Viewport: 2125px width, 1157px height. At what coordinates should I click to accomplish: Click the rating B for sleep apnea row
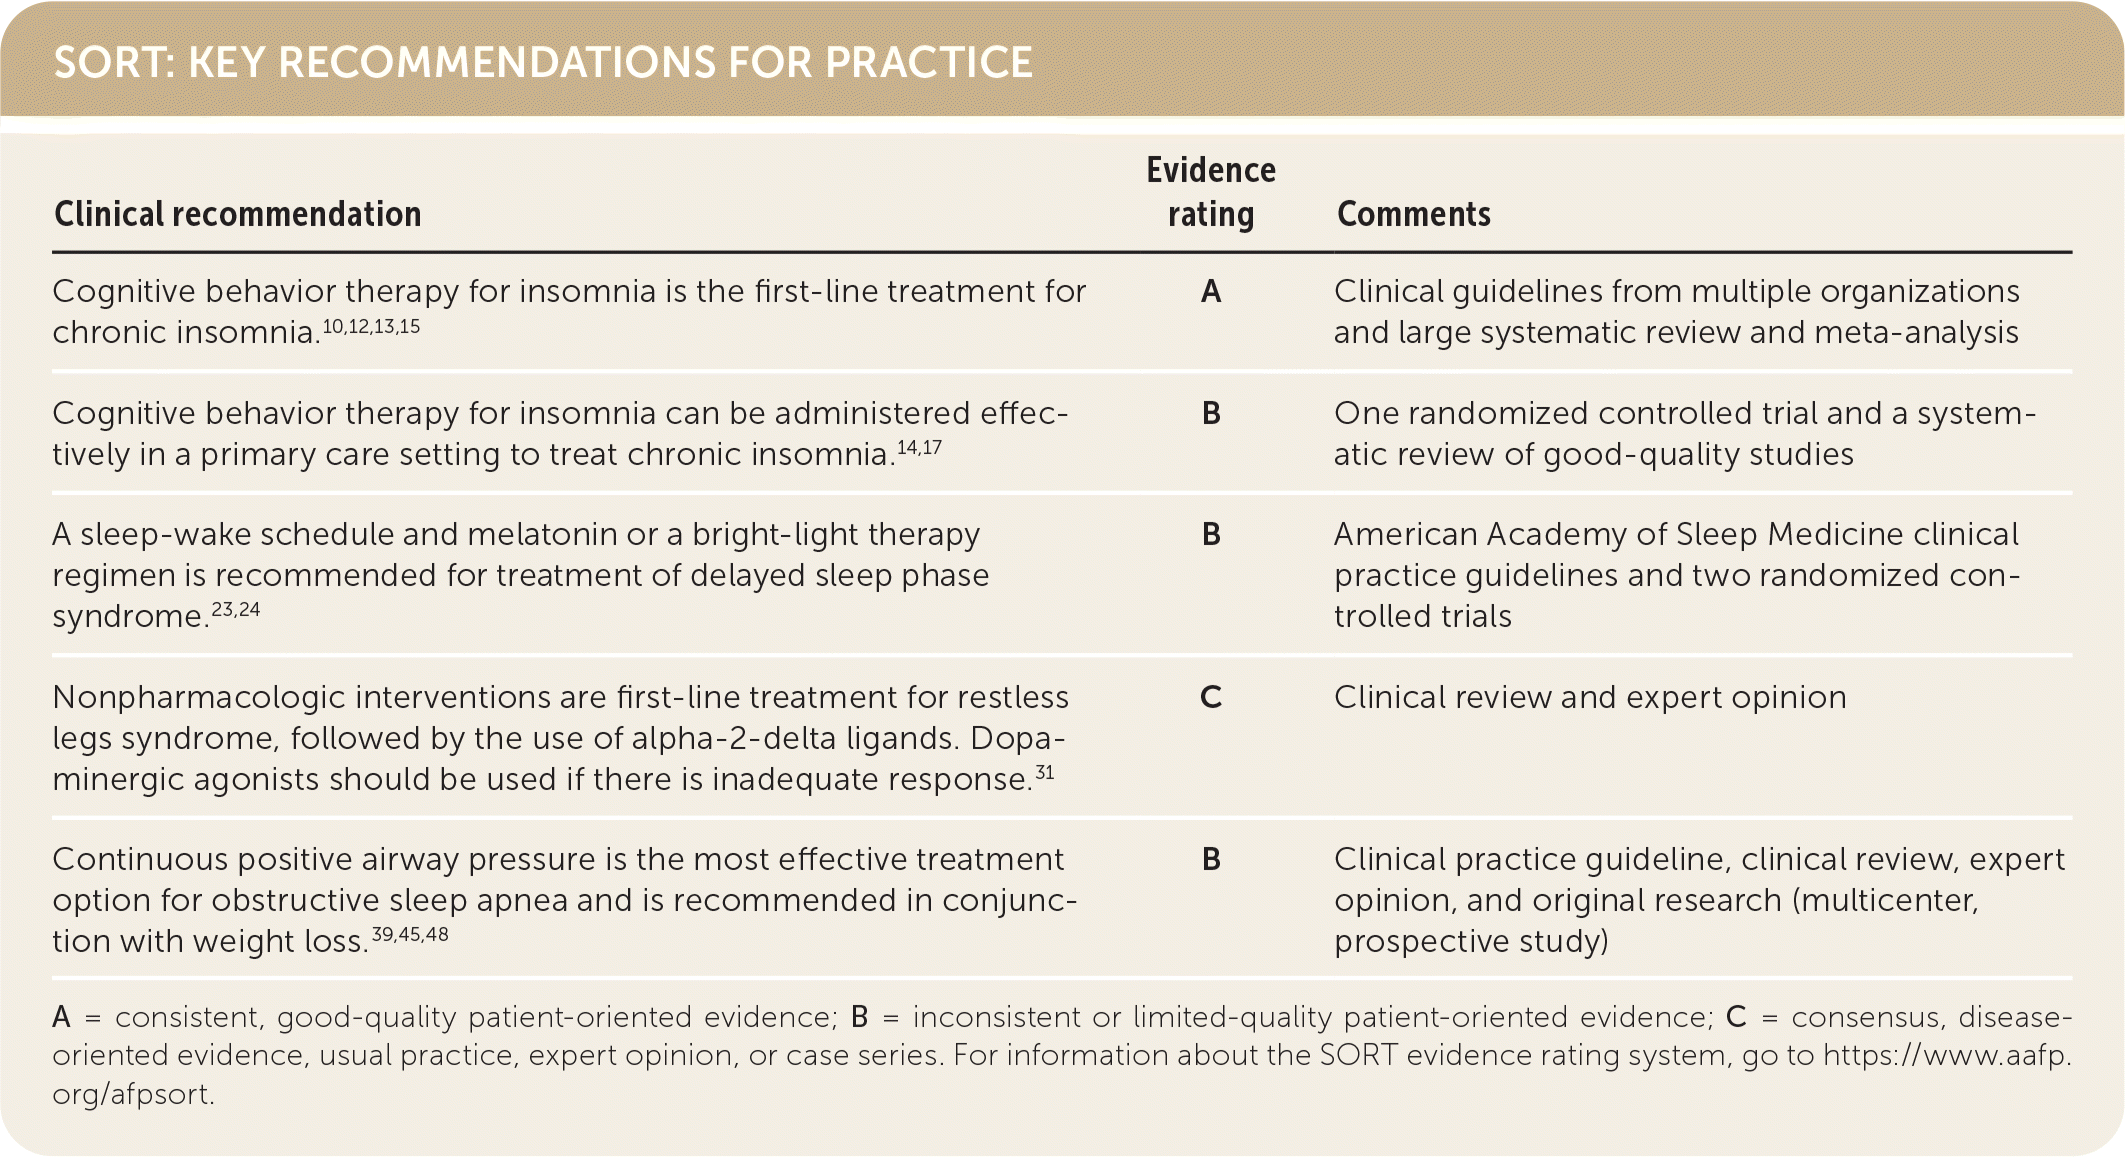click(1211, 859)
